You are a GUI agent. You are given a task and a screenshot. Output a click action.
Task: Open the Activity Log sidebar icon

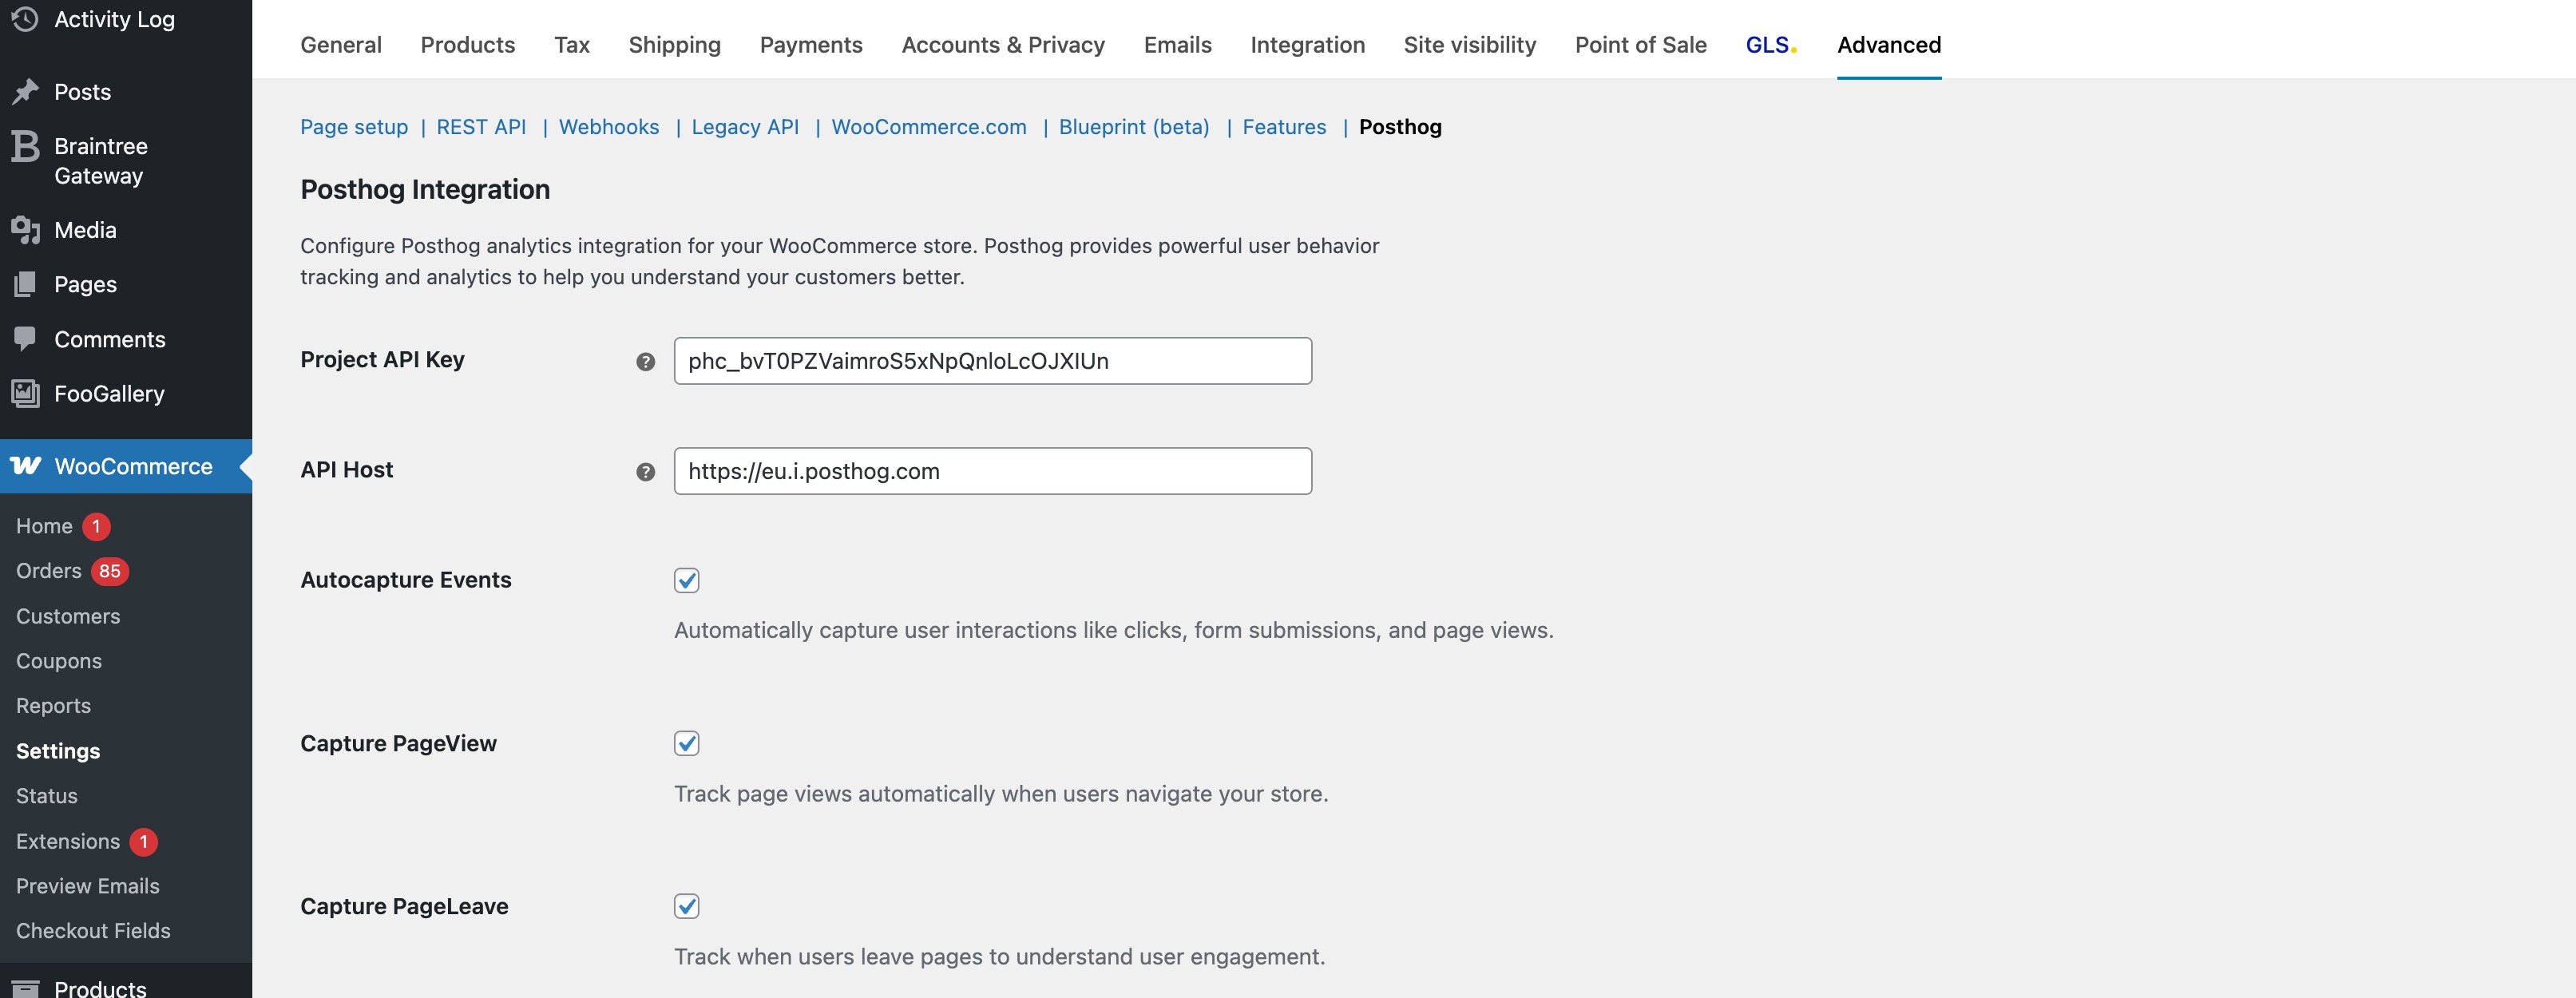tap(24, 18)
